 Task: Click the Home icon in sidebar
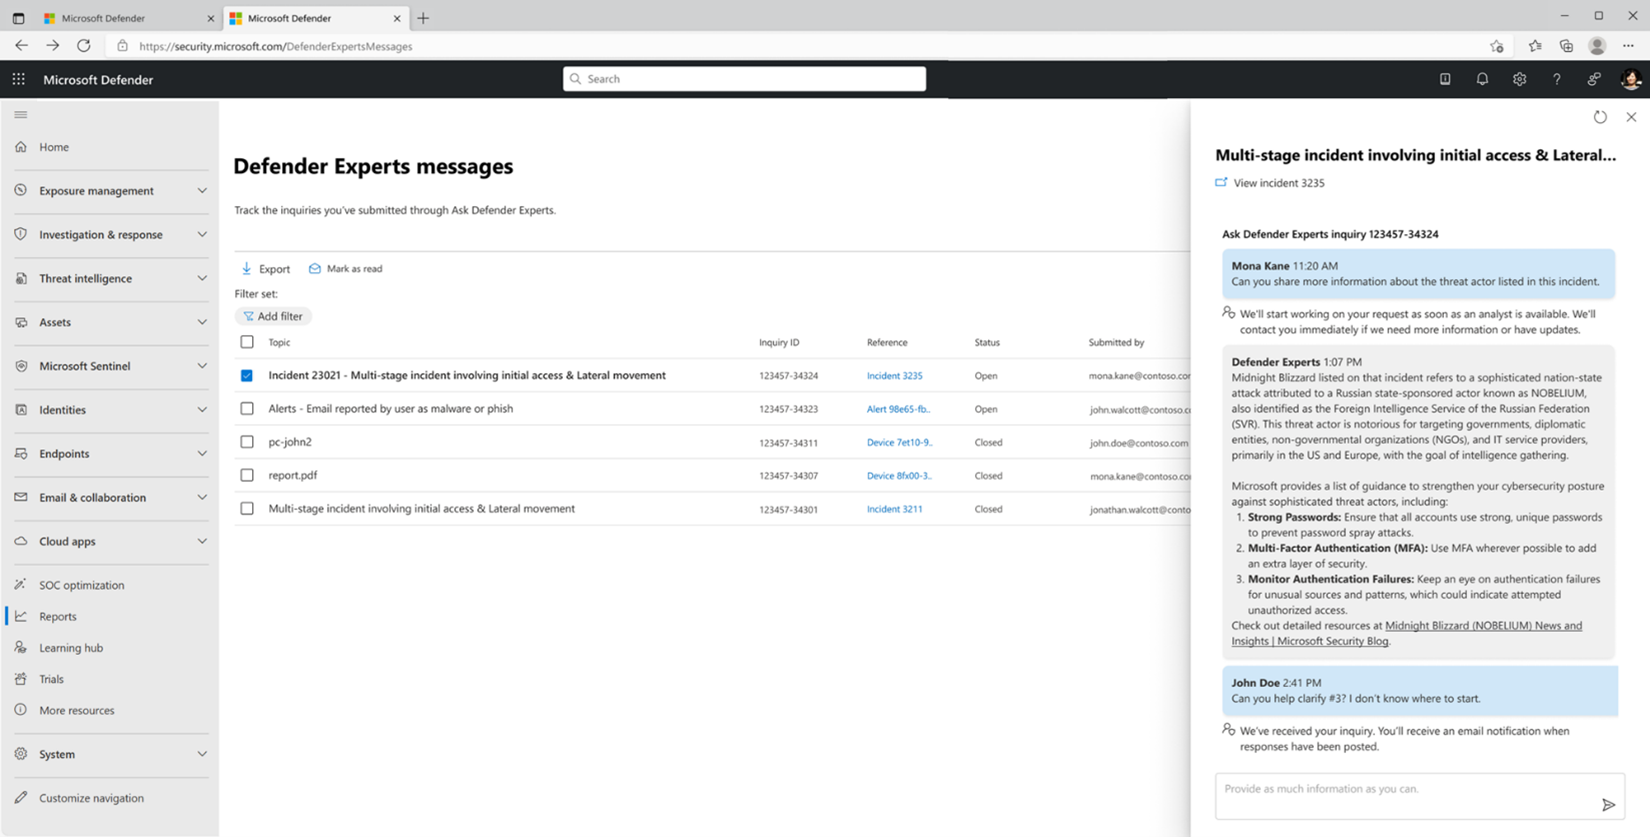tap(21, 147)
